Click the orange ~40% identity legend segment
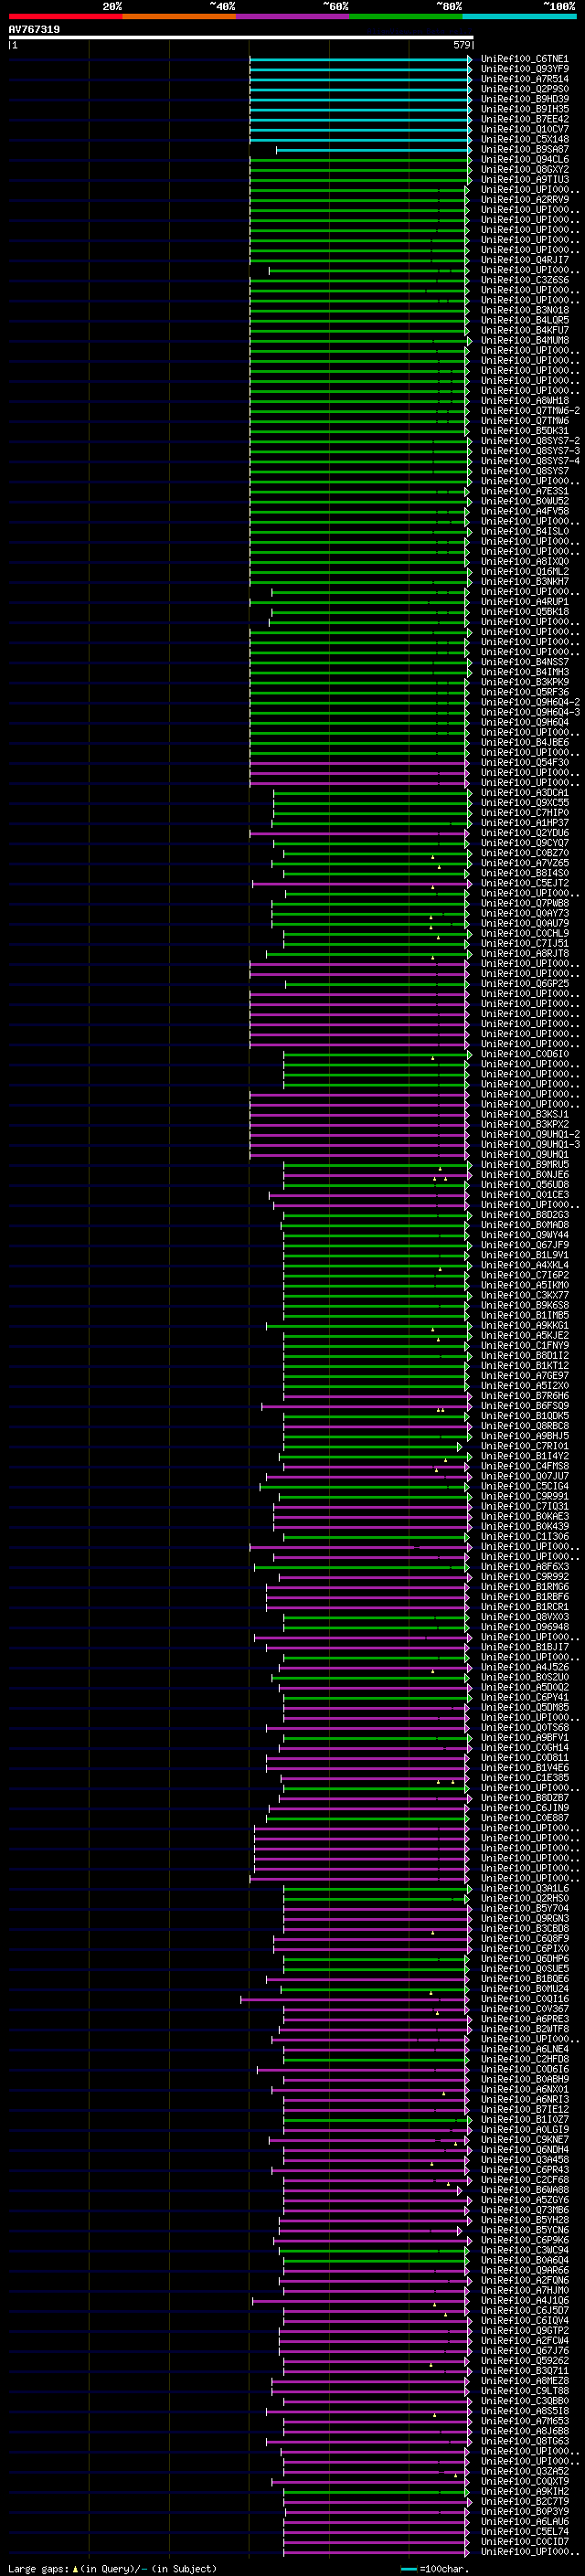This screenshot has height=2576, width=585. click(179, 16)
